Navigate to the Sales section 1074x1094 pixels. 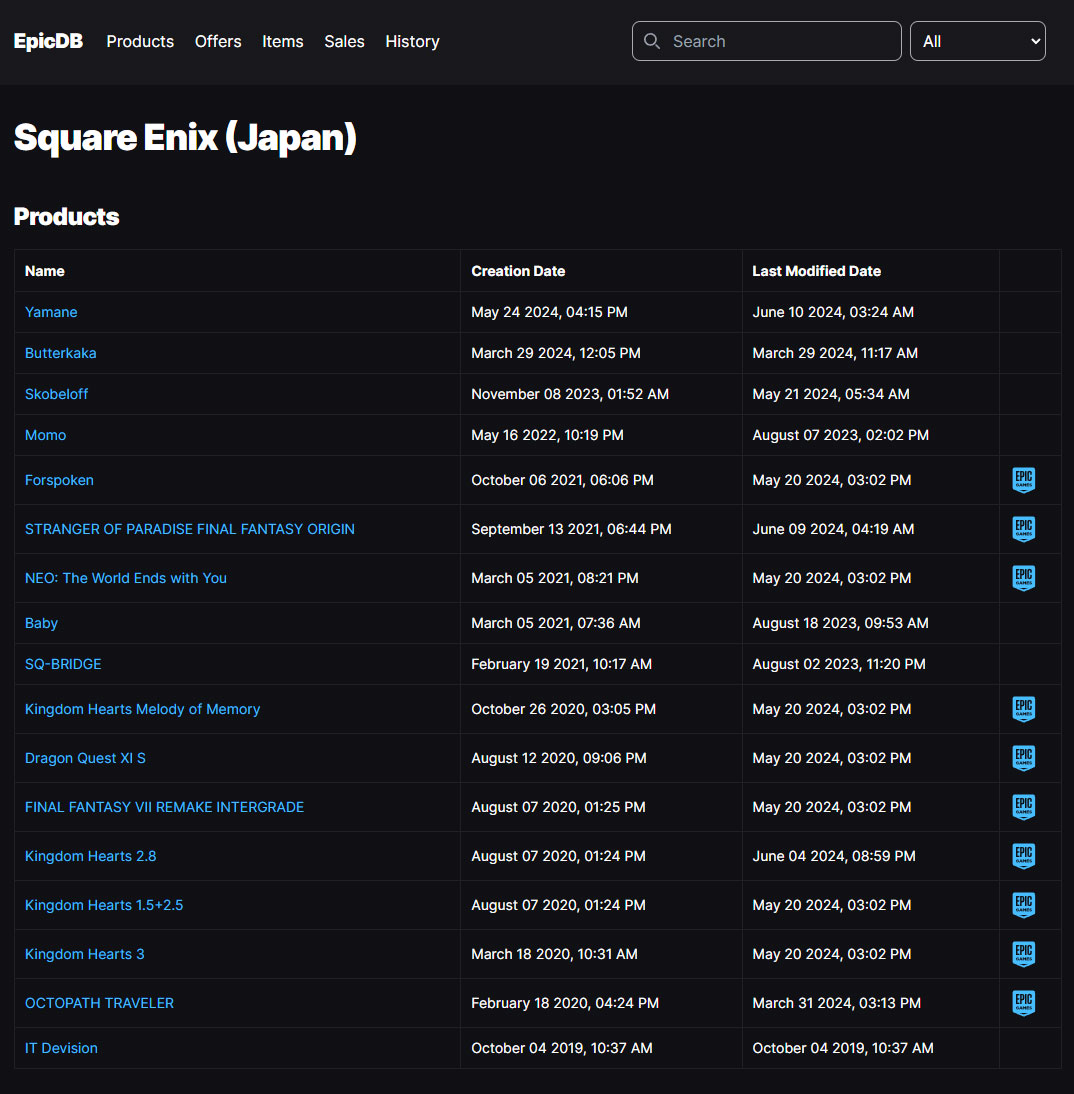pyautogui.click(x=344, y=41)
